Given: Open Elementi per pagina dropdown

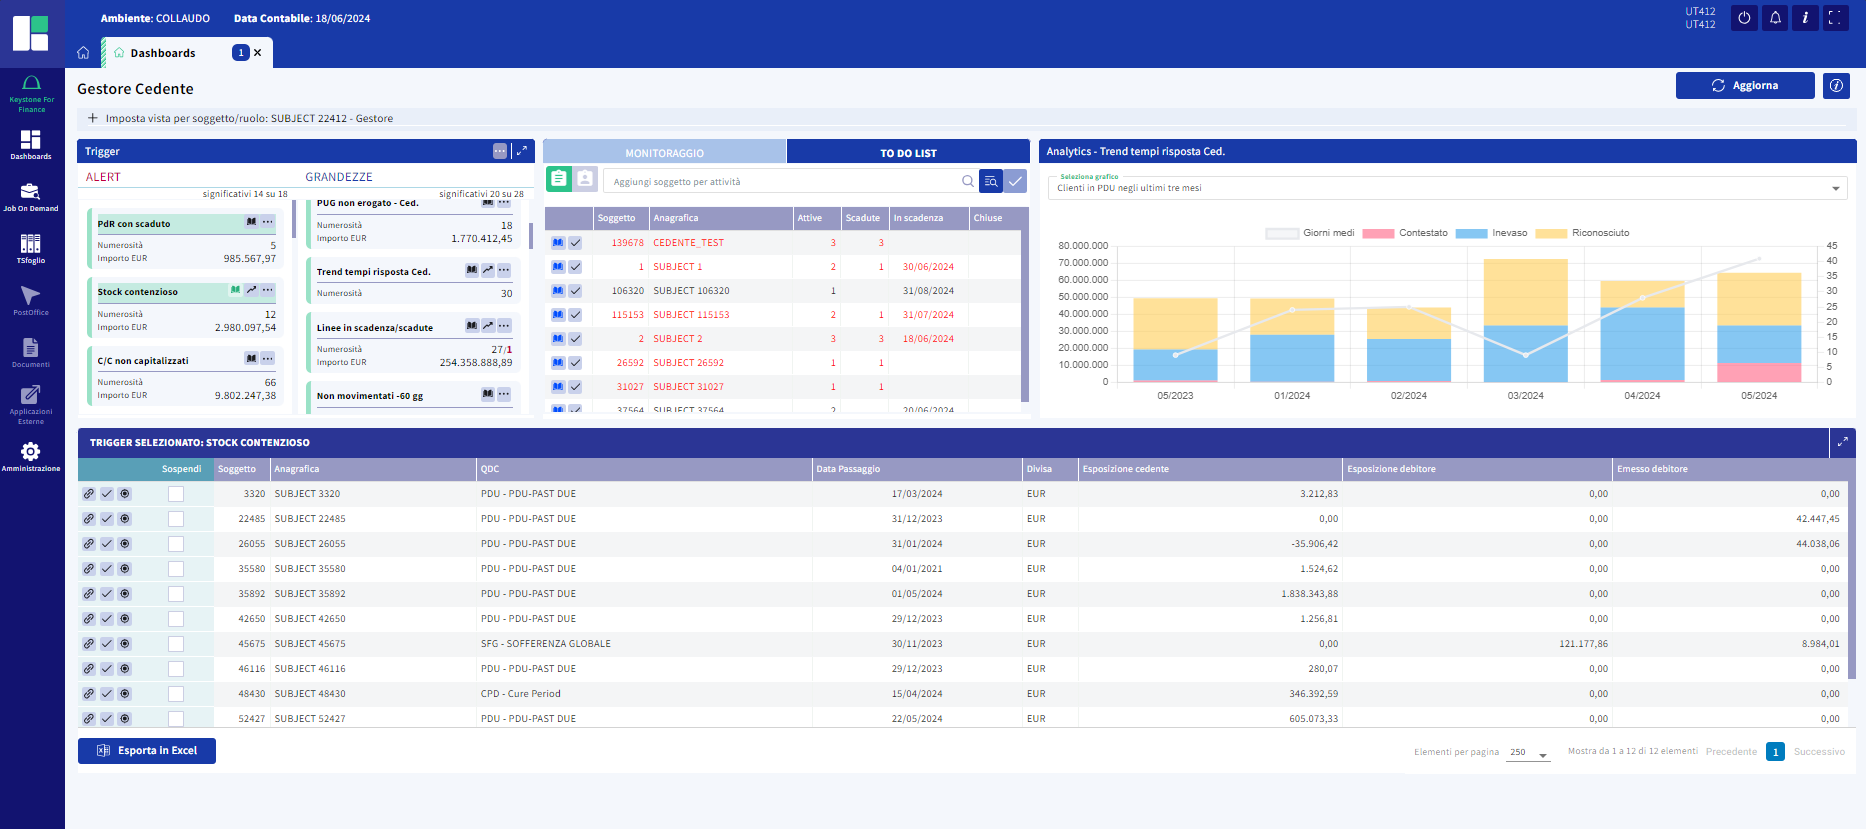Looking at the screenshot, I should click(x=1529, y=753).
